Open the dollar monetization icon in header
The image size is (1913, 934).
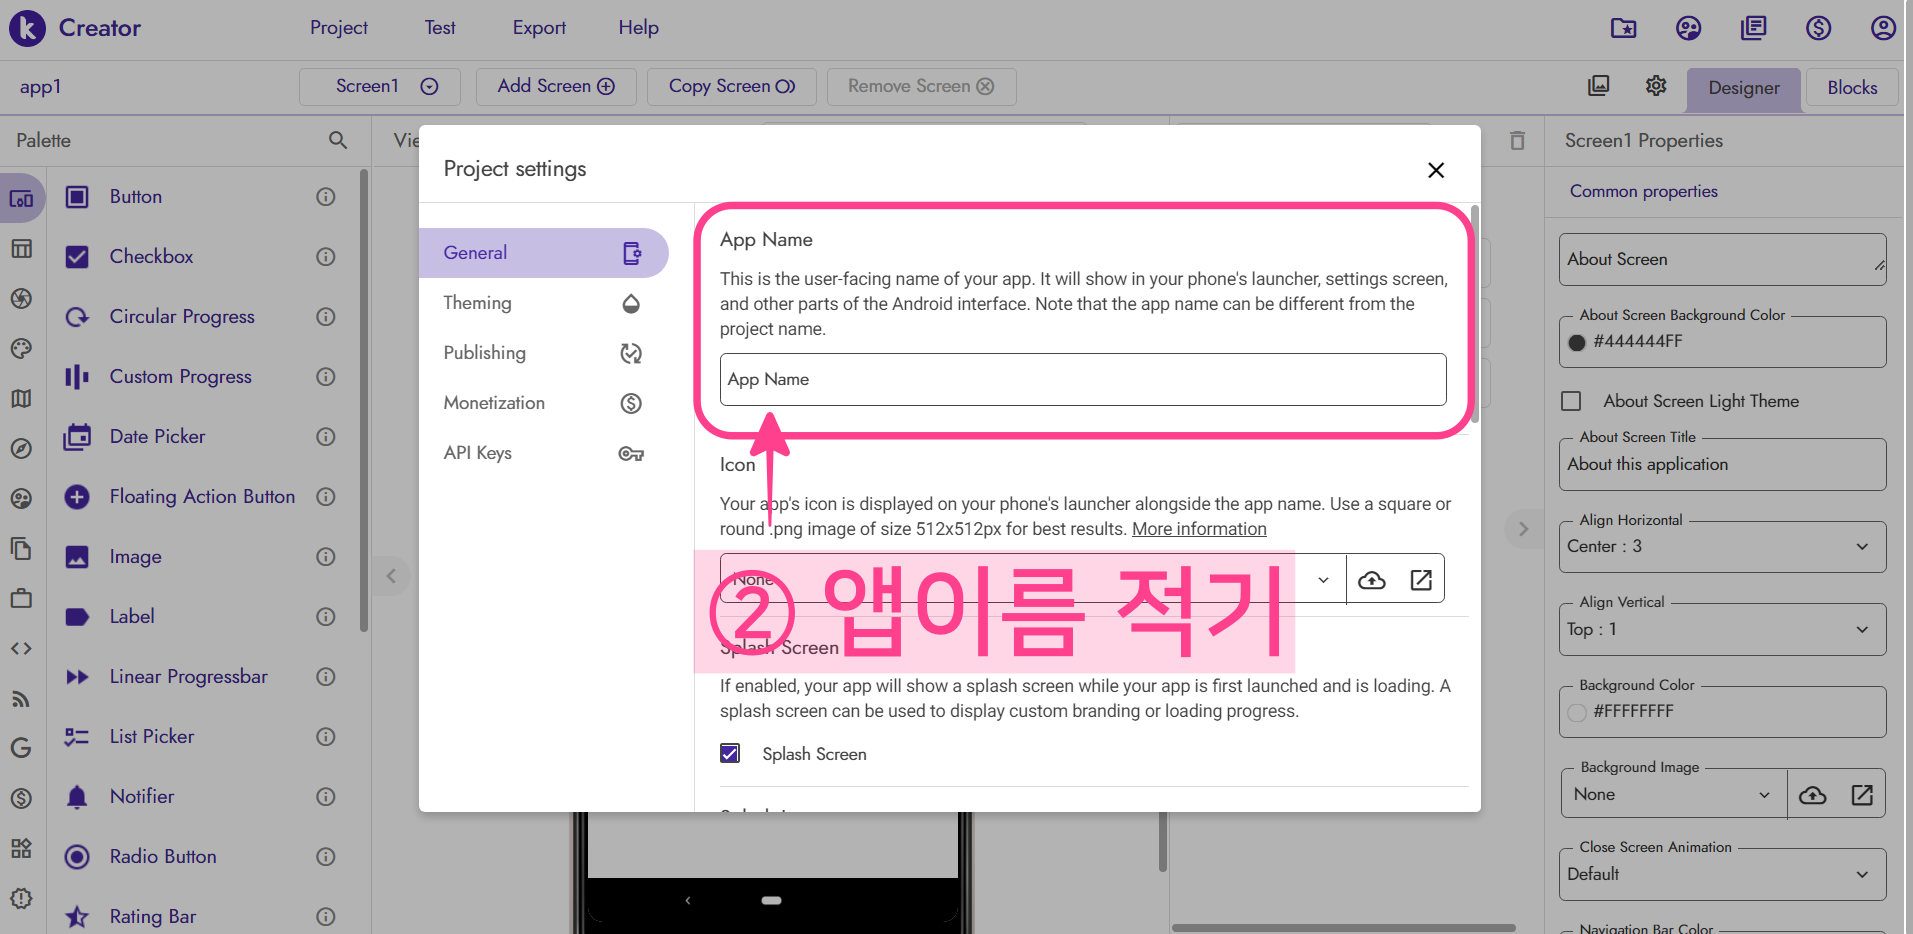tap(1819, 28)
